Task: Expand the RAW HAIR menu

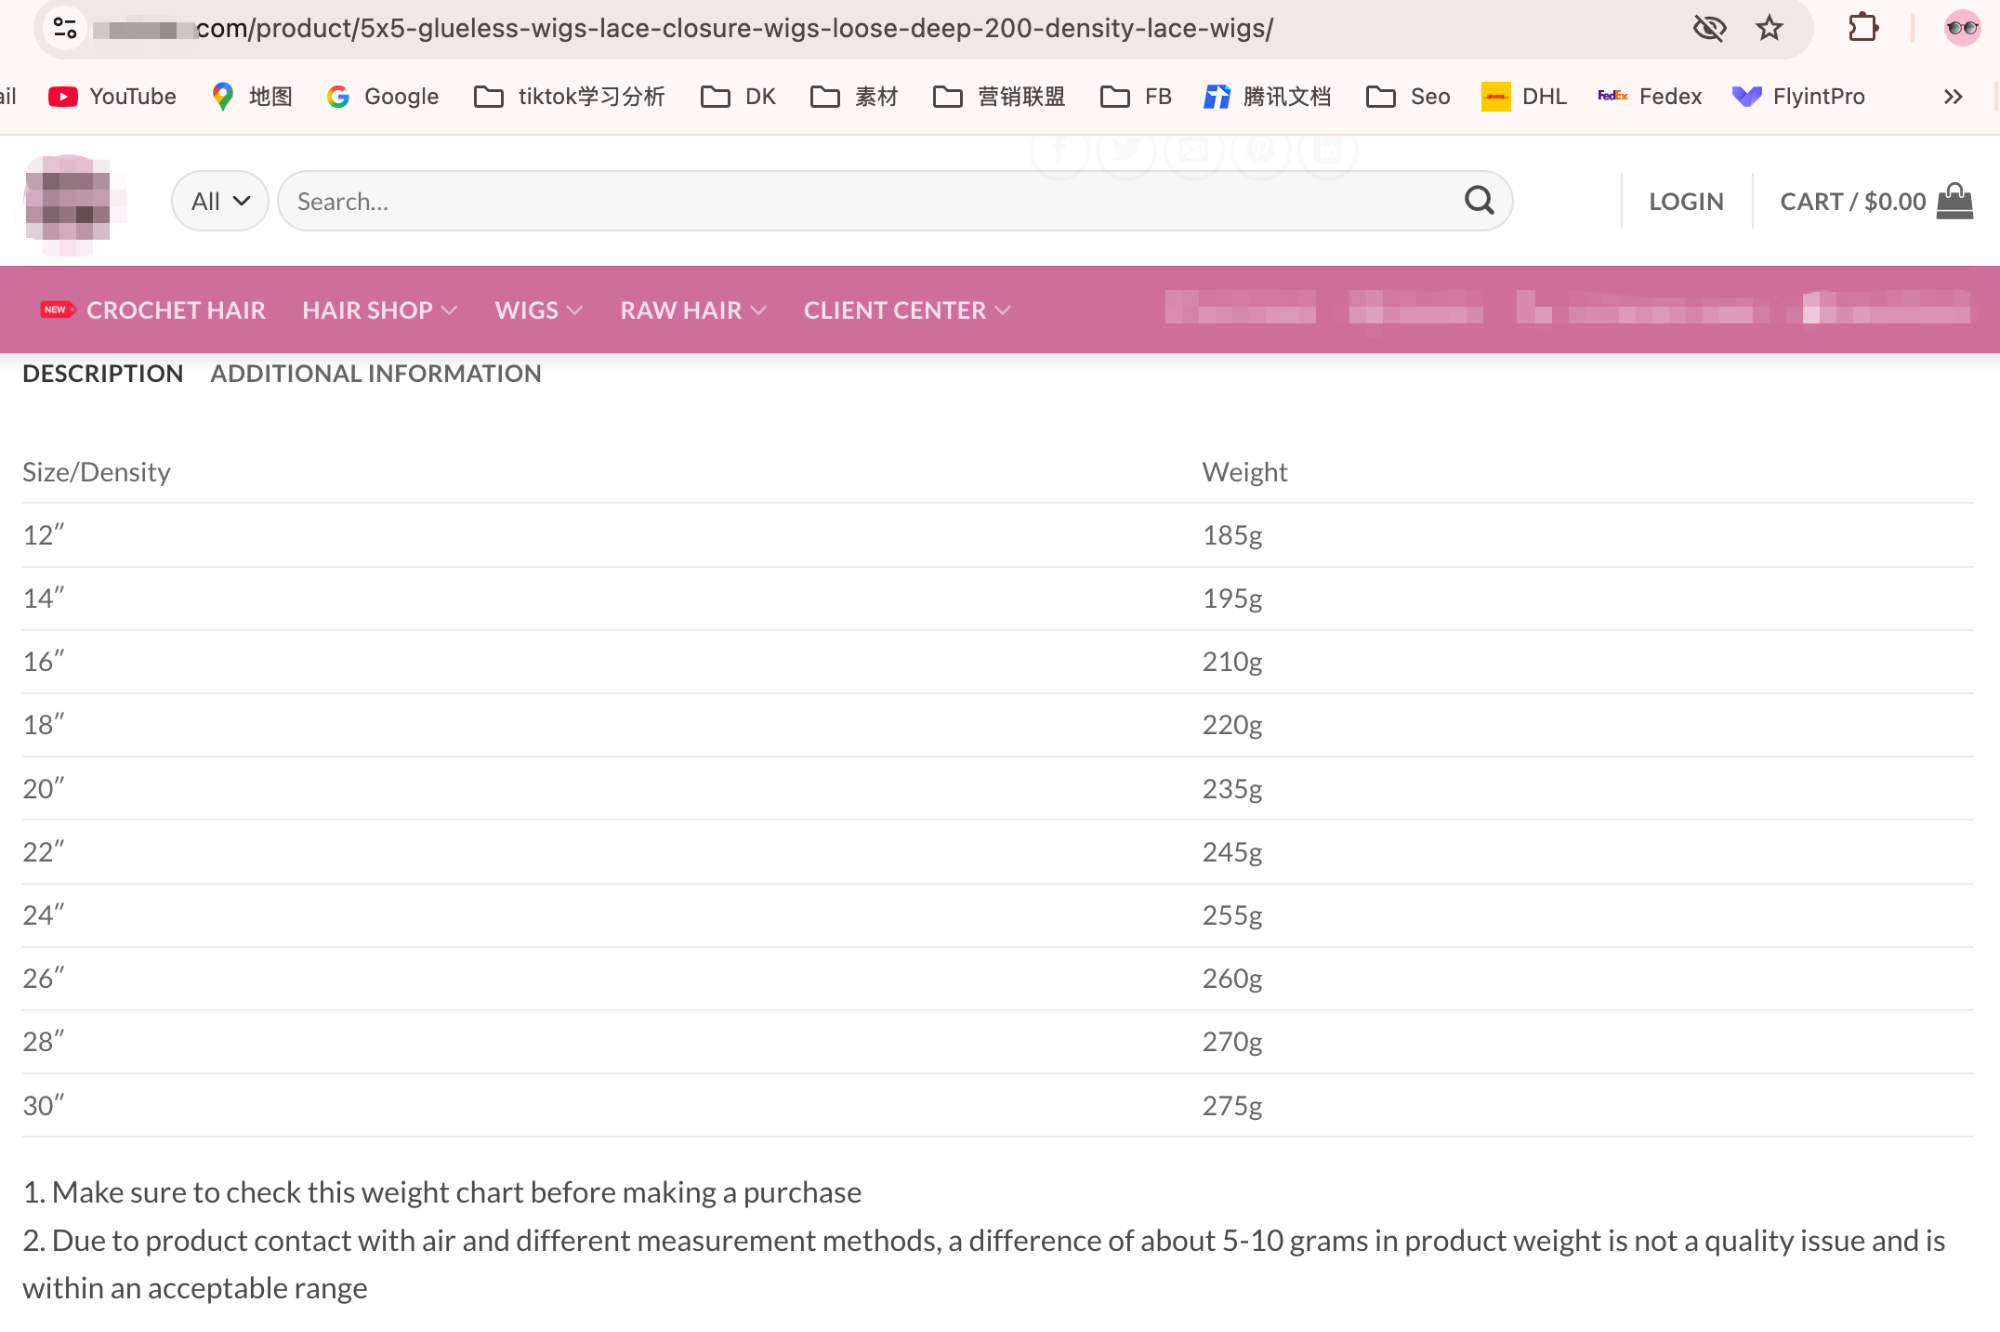Action: 693,310
